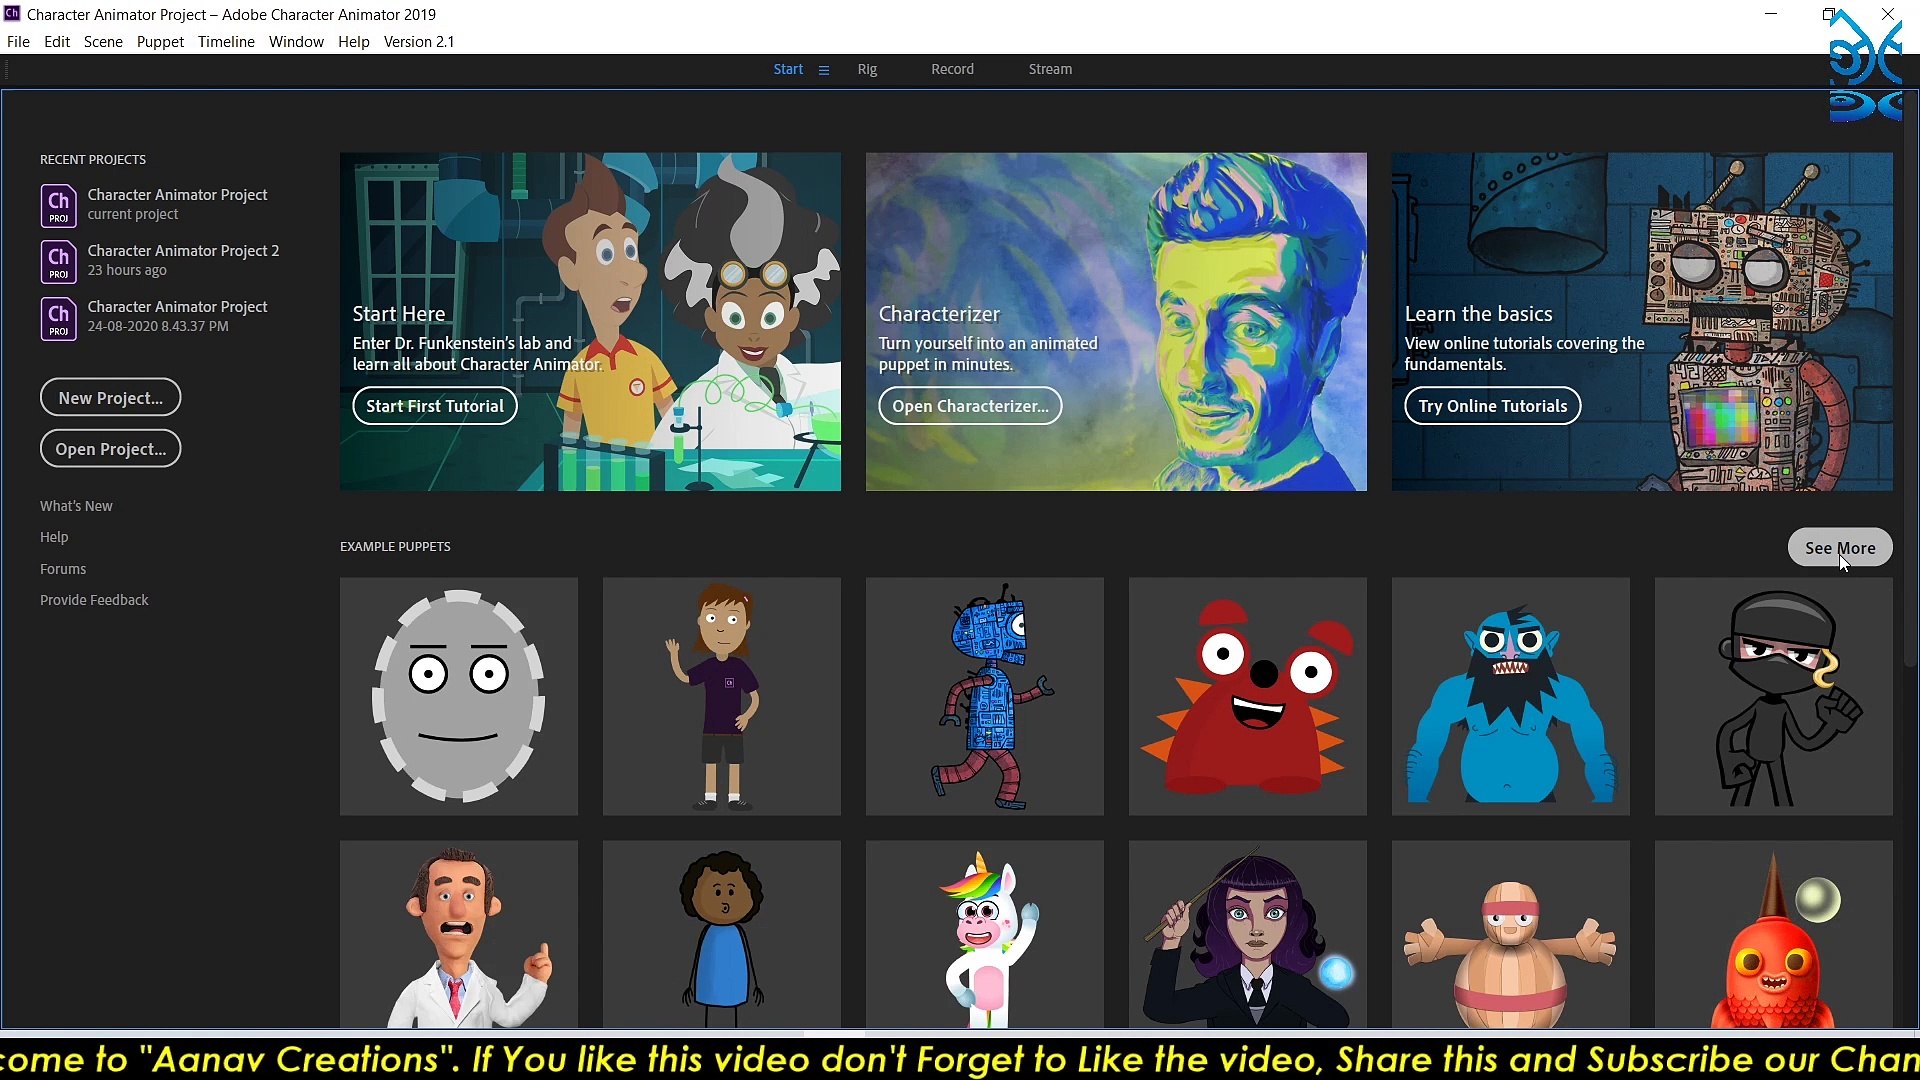The width and height of the screenshot is (1920, 1080).
Task: Click See More example puppets
Action: pos(1839,548)
